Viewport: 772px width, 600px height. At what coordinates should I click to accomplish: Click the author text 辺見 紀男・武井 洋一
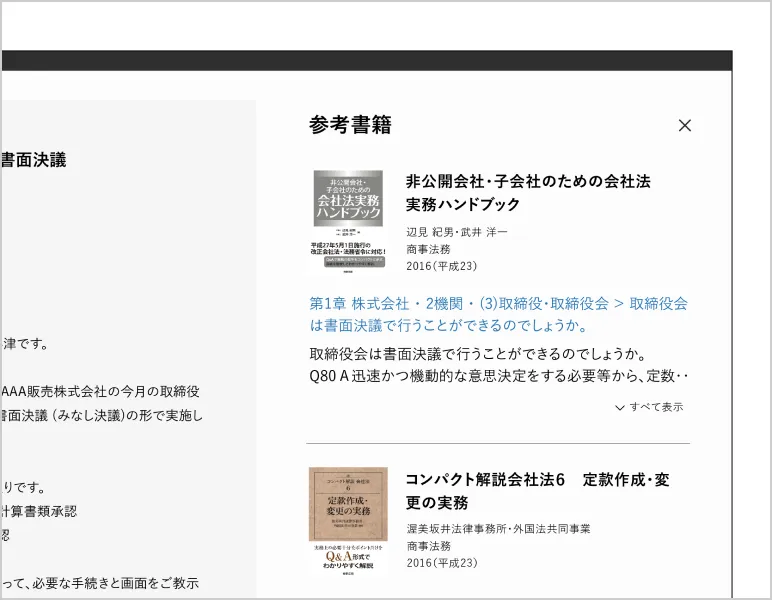(x=456, y=232)
